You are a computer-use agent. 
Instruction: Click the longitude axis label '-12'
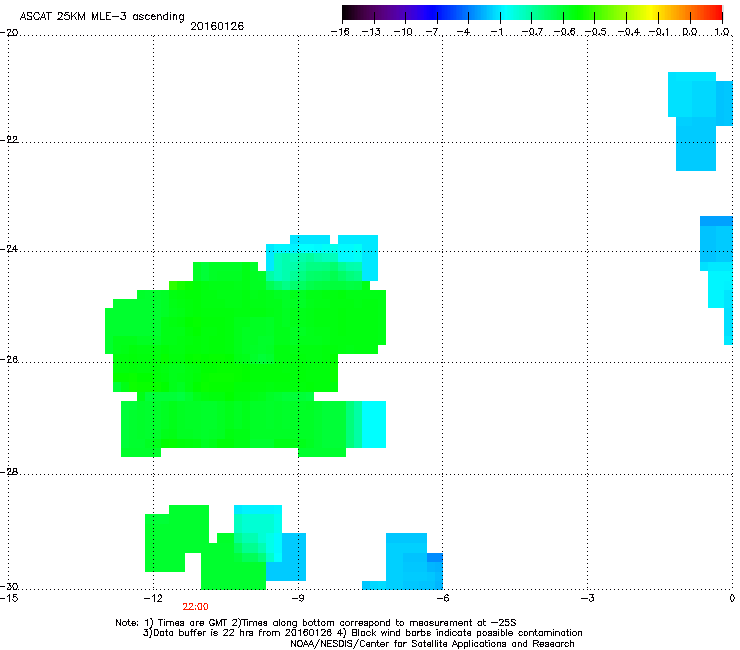point(153,598)
